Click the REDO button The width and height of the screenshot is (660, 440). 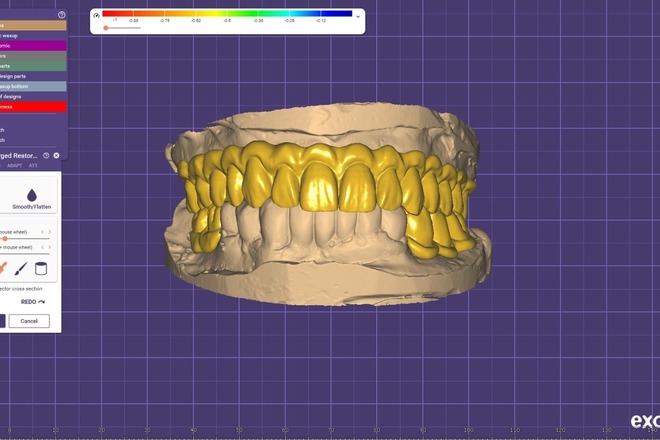point(33,302)
